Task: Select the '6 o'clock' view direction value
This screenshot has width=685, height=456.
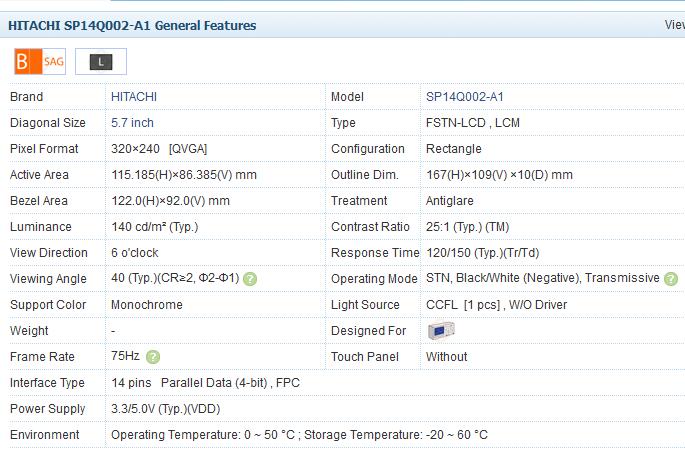Action: [x=135, y=252]
